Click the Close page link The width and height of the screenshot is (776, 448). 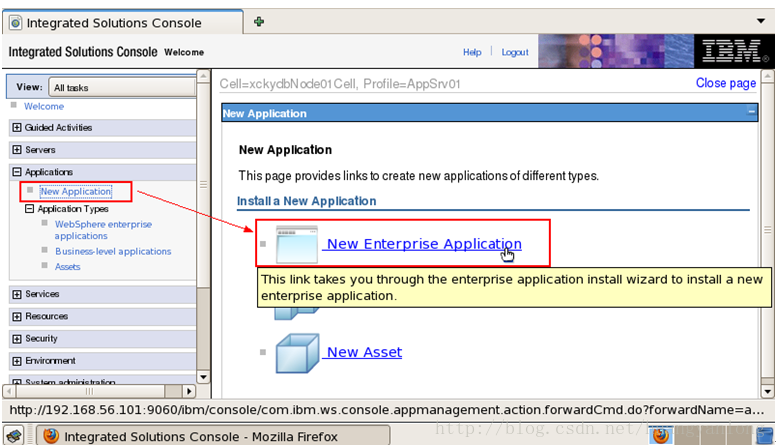(x=726, y=83)
